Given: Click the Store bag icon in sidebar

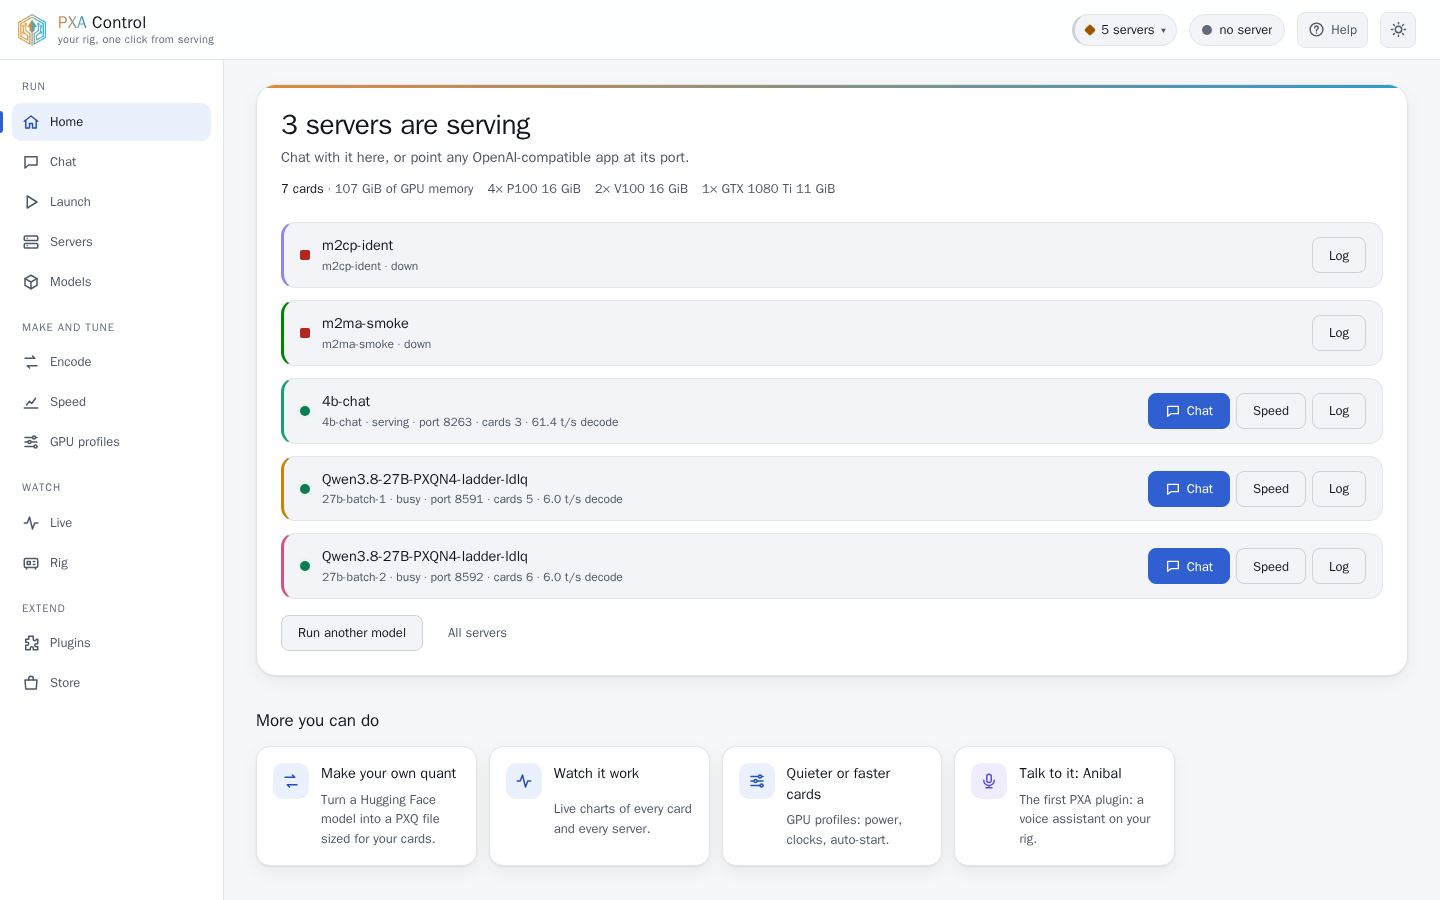Looking at the screenshot, I should pyautogui.click(x=31, y=683).
